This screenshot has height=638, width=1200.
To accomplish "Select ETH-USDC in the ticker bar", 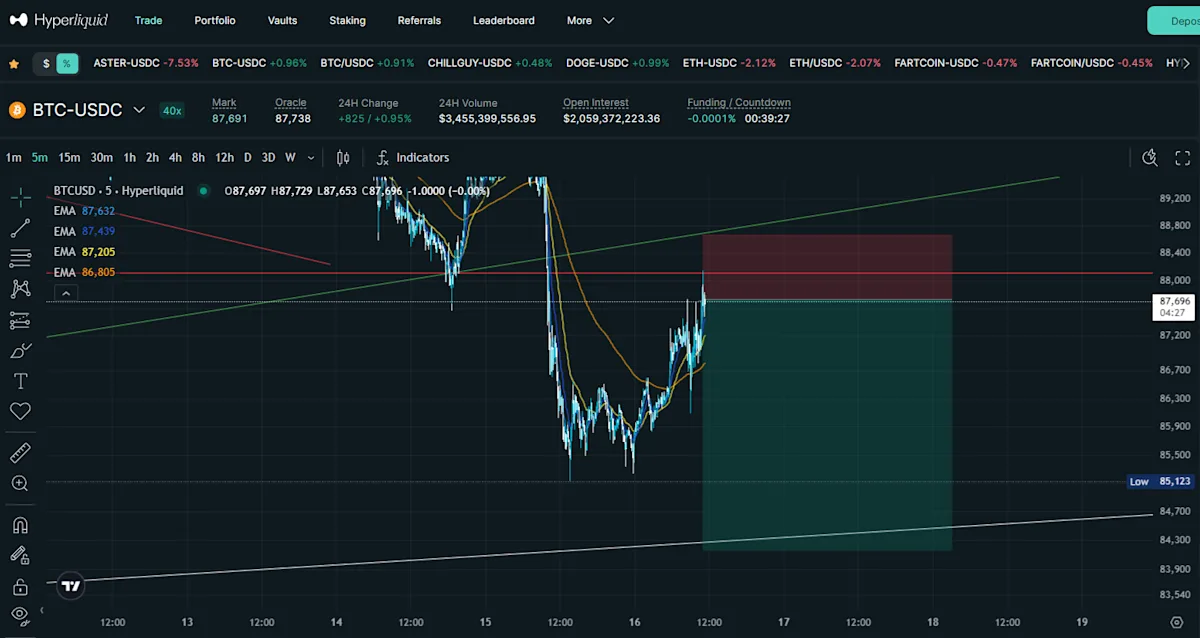I will pyautogui.click(x=729, y=63).
